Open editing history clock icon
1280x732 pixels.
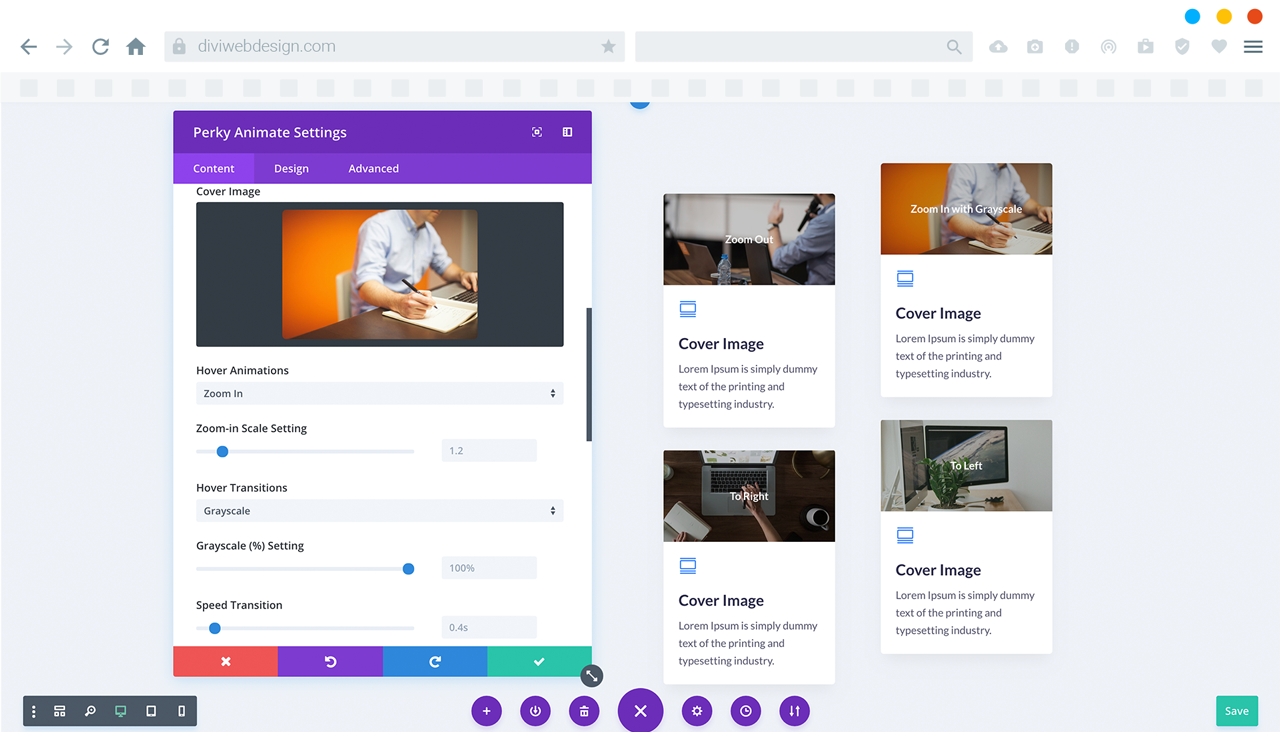(x=746, y=711)
